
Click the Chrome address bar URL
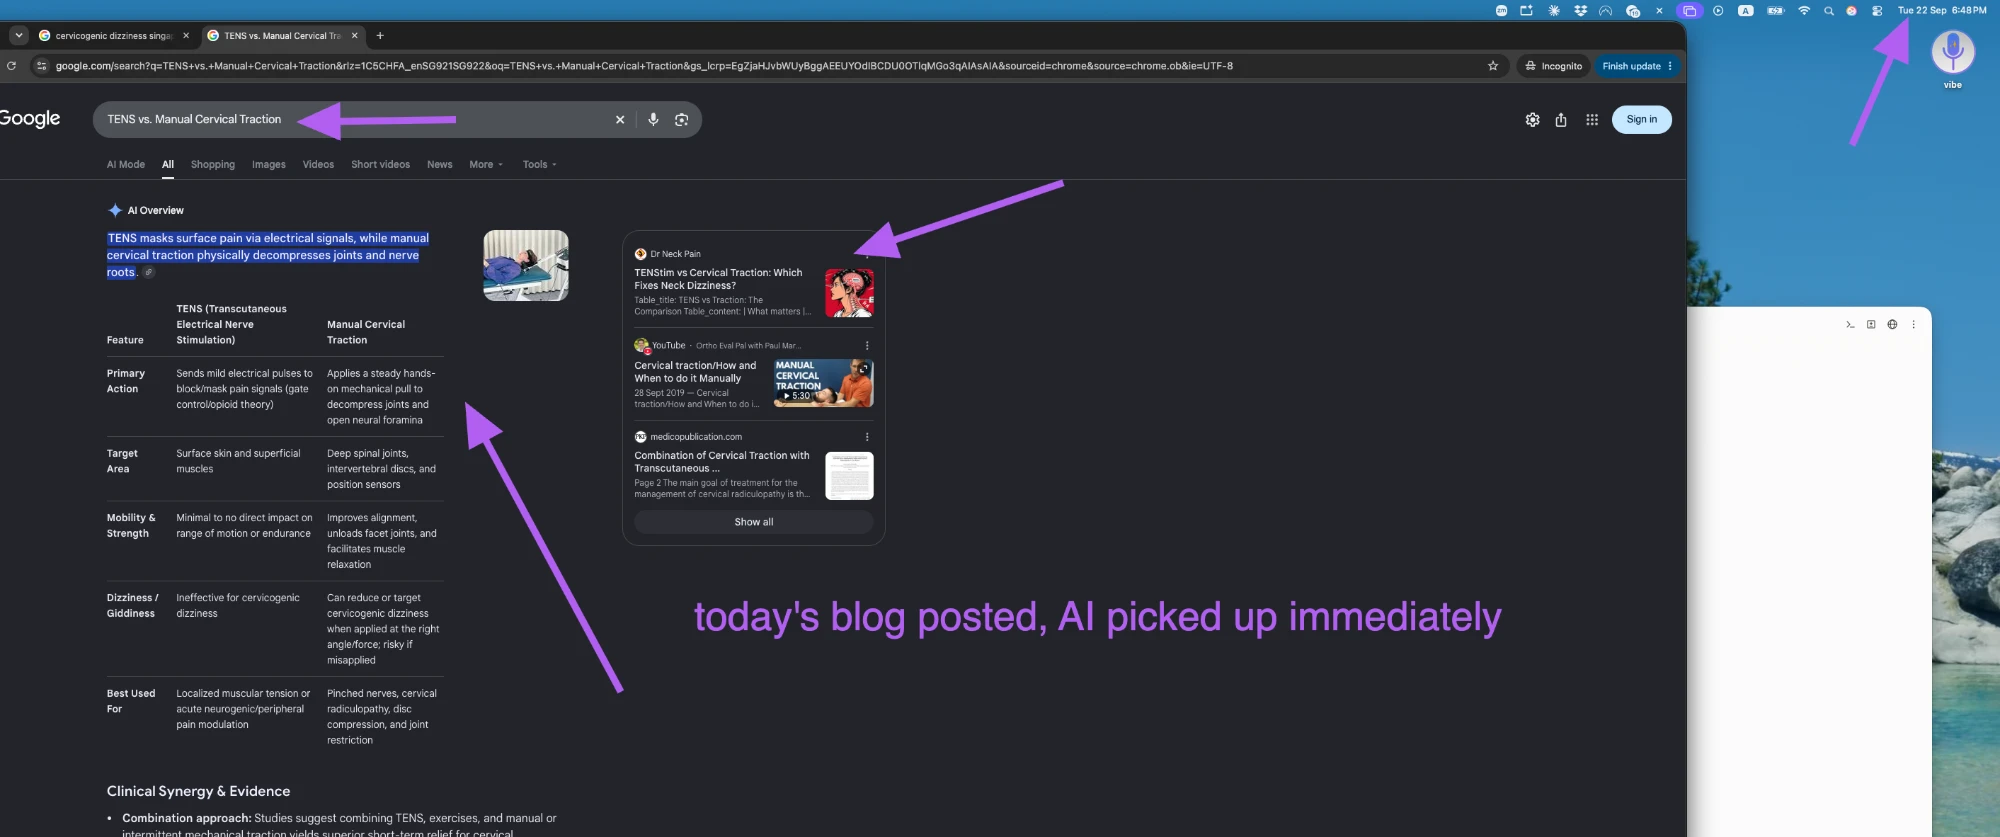(x=644, y=66)
